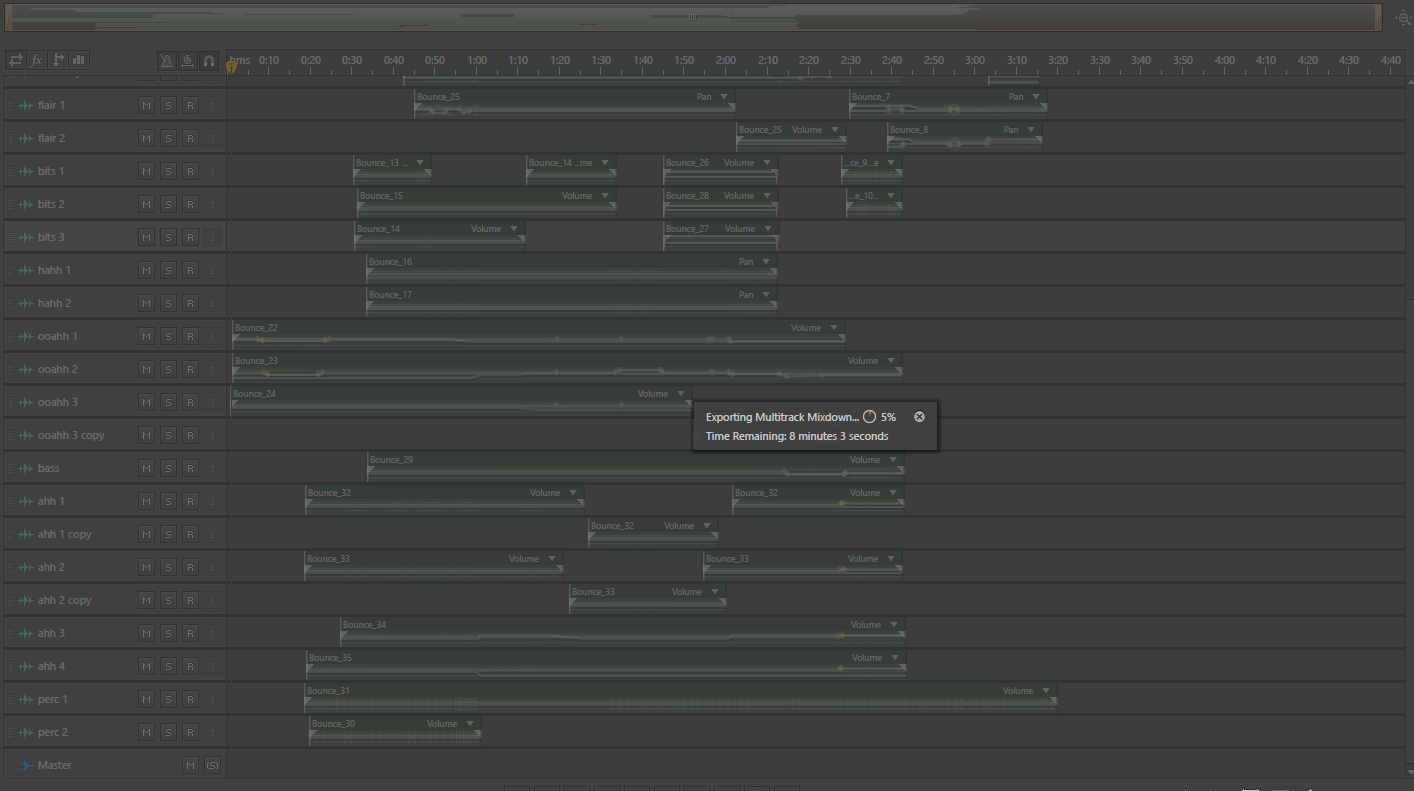Image resolution: width=1414 pixels, height=791 pixels.
Task: Show the Inputs/Outputs view icon
Action: tap(16, 60)
